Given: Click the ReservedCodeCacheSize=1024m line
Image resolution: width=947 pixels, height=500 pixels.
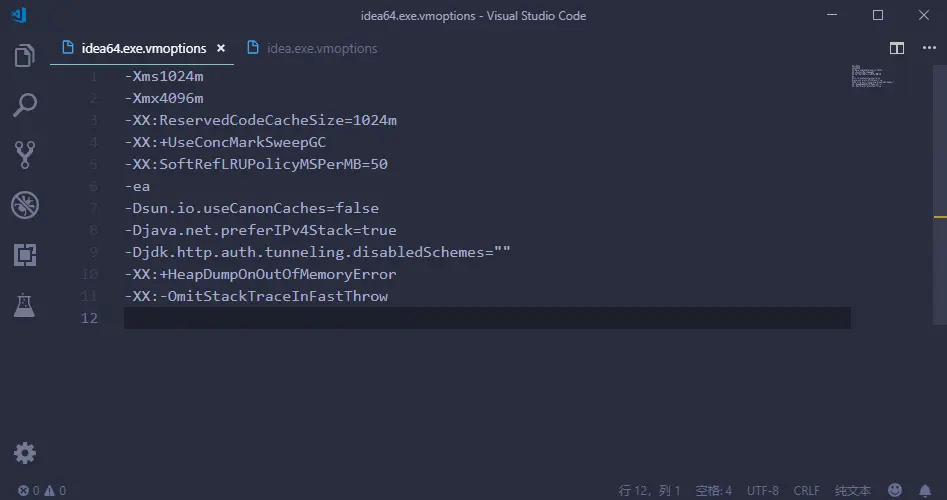Looking at the screenshot, I should [x=261, y=120].
